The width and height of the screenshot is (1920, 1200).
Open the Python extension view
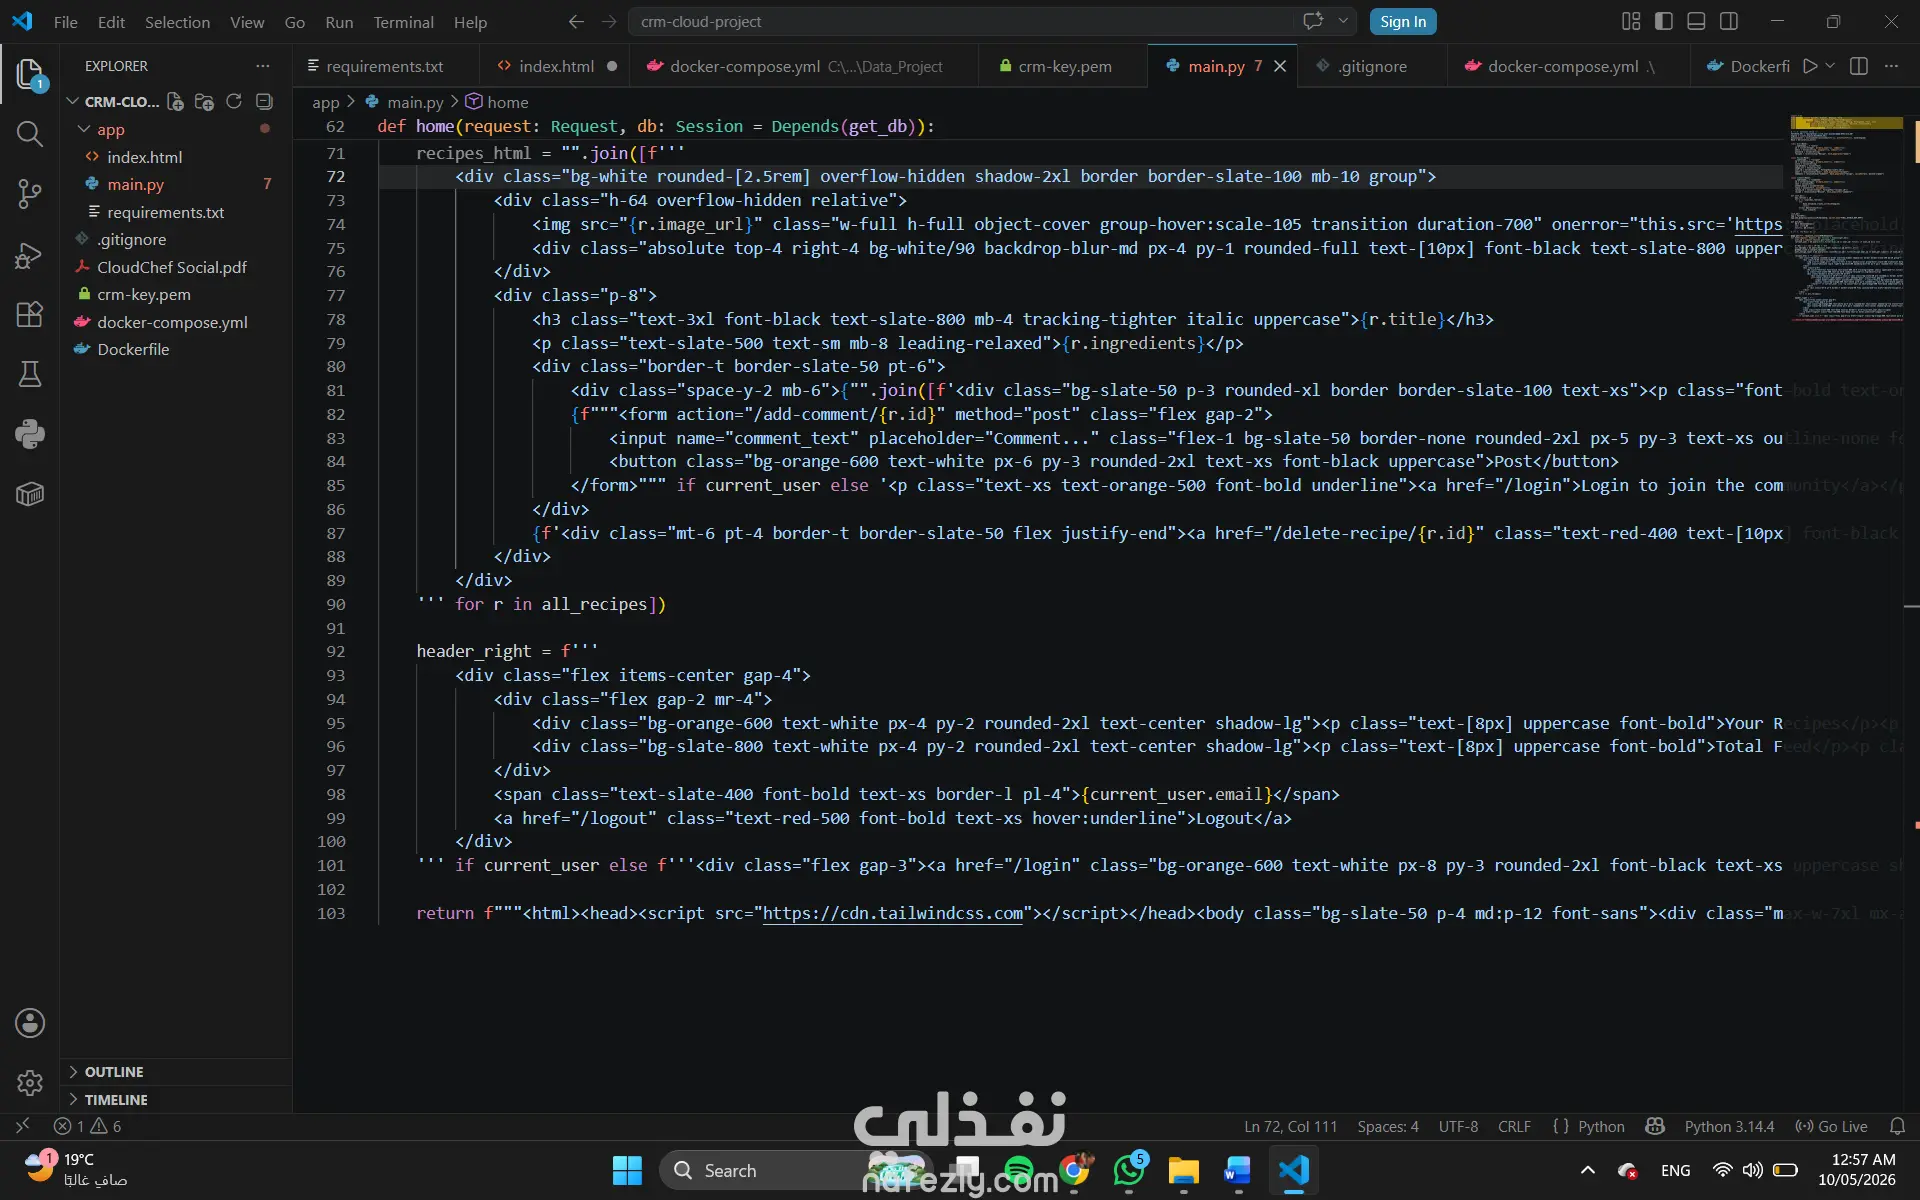click(x=30, y=434)
